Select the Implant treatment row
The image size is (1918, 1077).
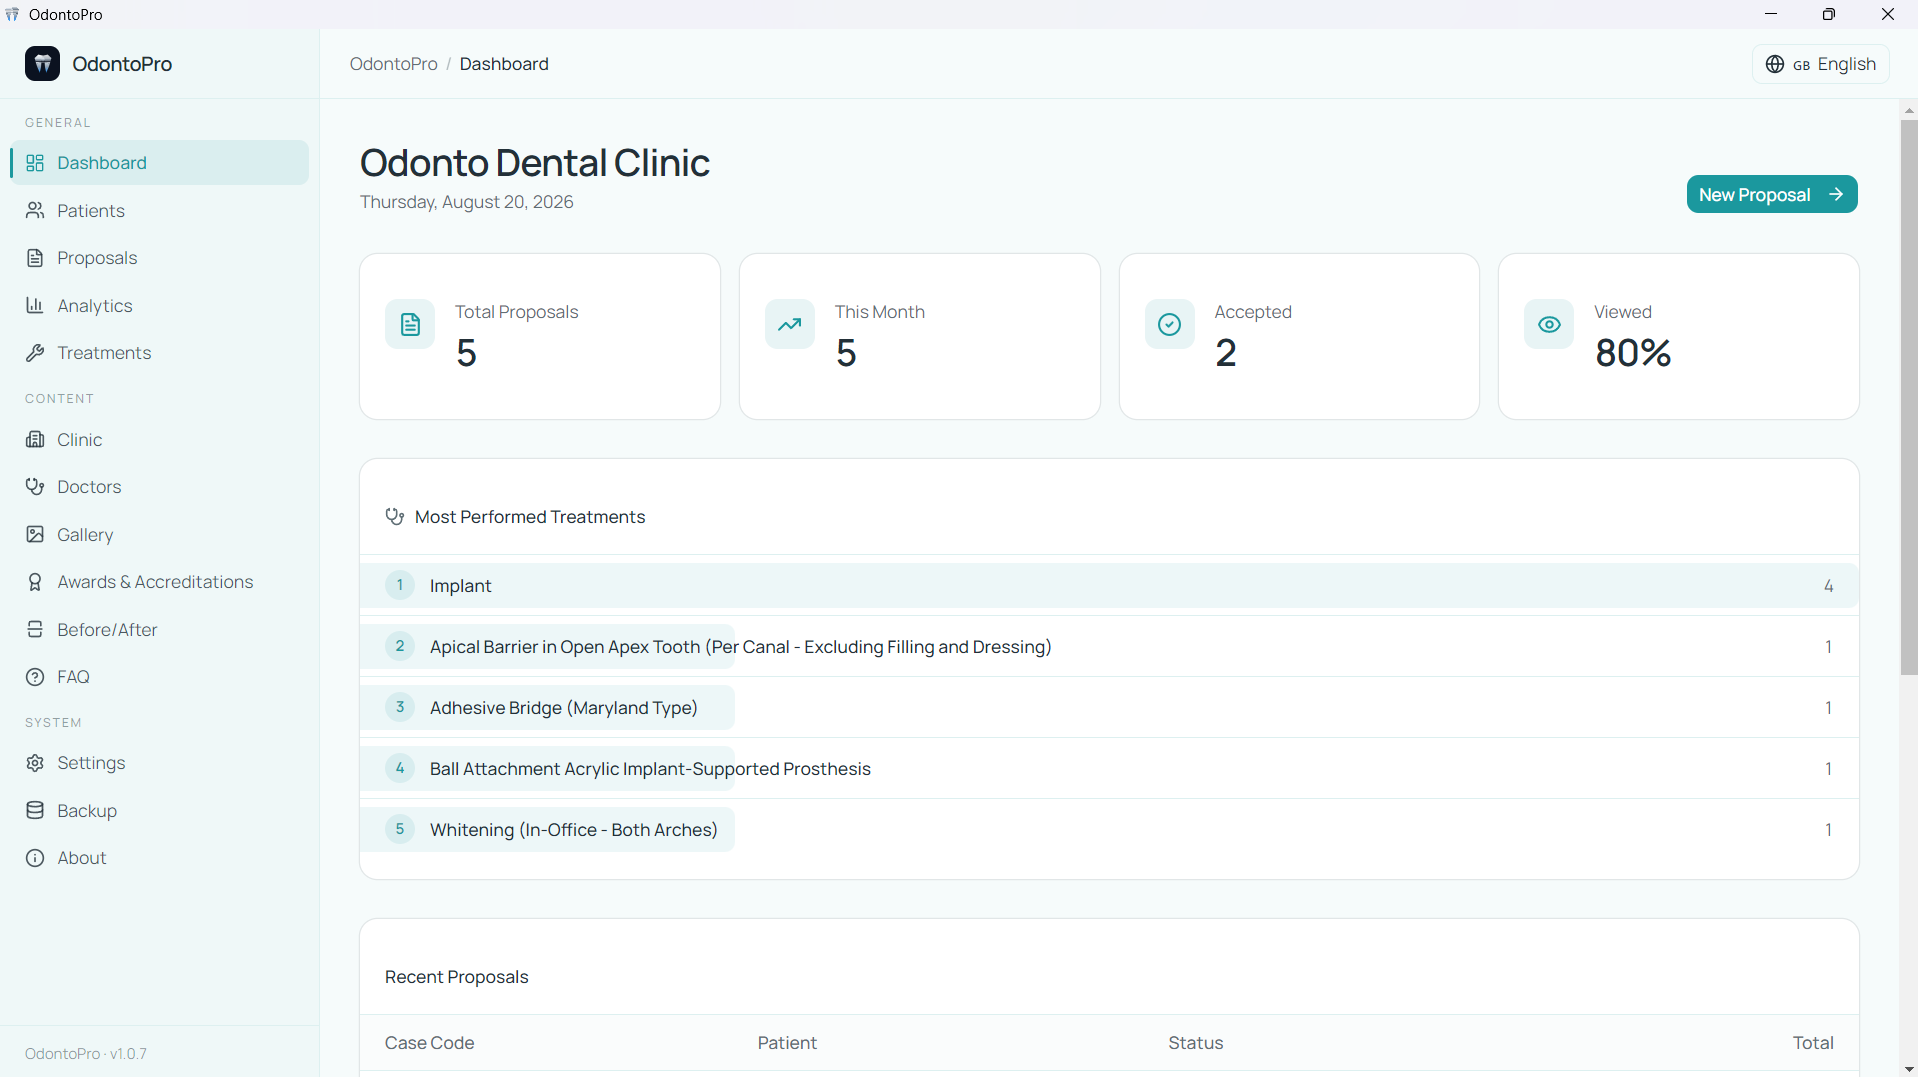click(1109, 586)
